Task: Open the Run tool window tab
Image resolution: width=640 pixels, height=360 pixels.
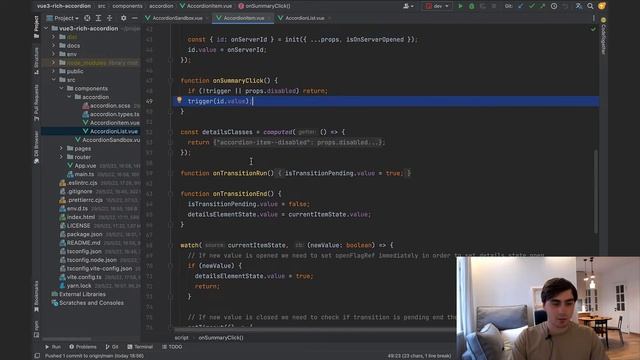Action: 53,347
